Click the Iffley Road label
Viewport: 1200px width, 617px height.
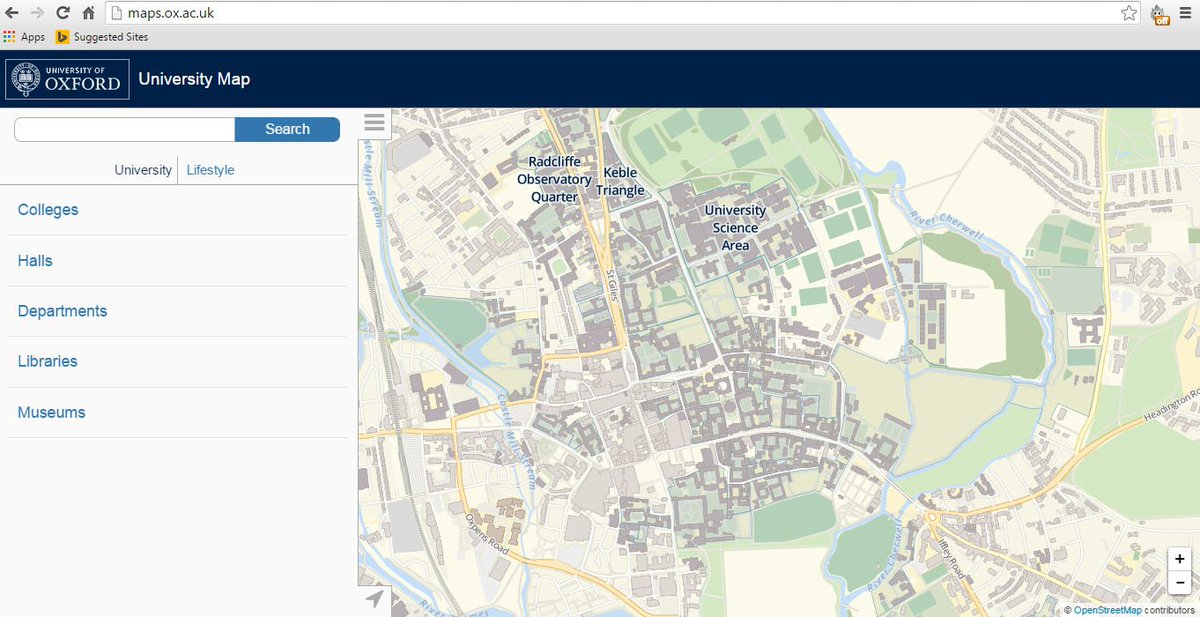[x=950, y=561]
